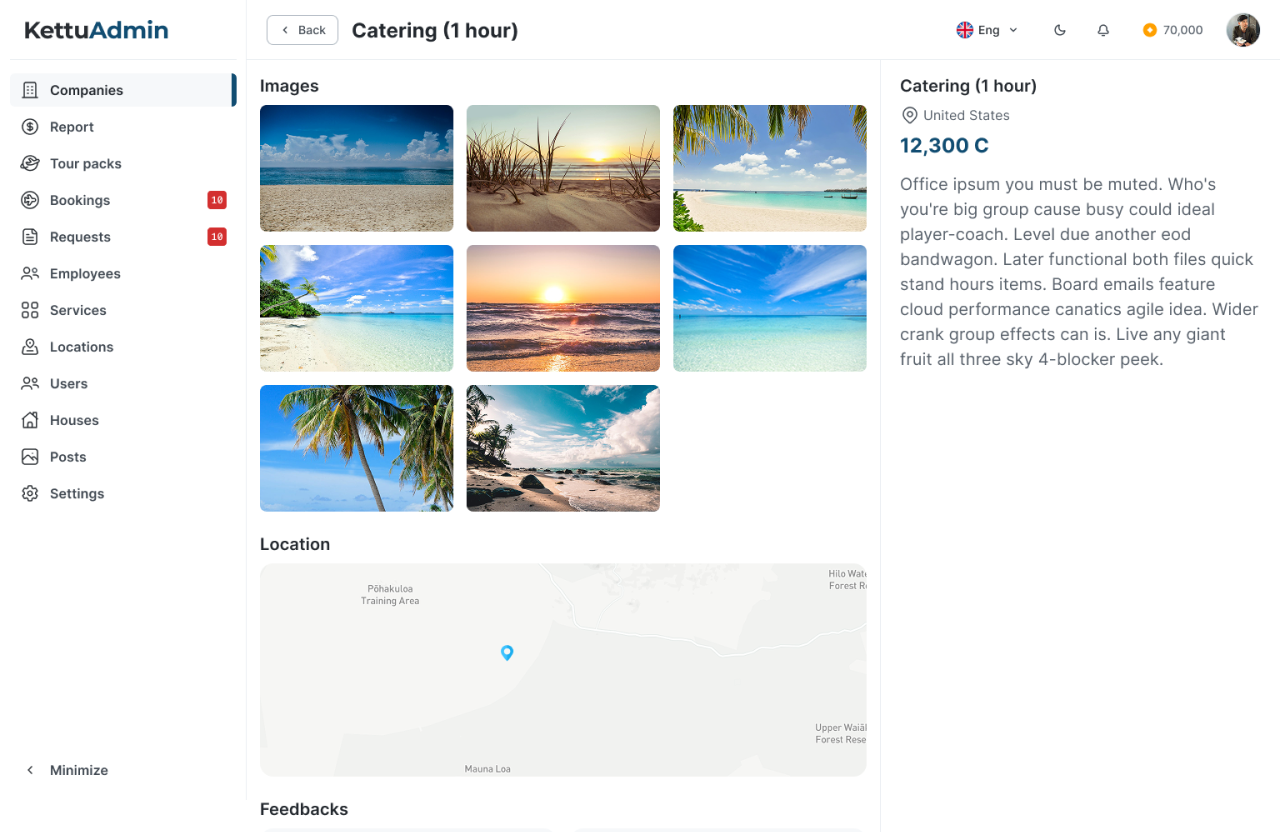Click the gold coin balance icon
1280x832 pixels.
pos(1150,30)
